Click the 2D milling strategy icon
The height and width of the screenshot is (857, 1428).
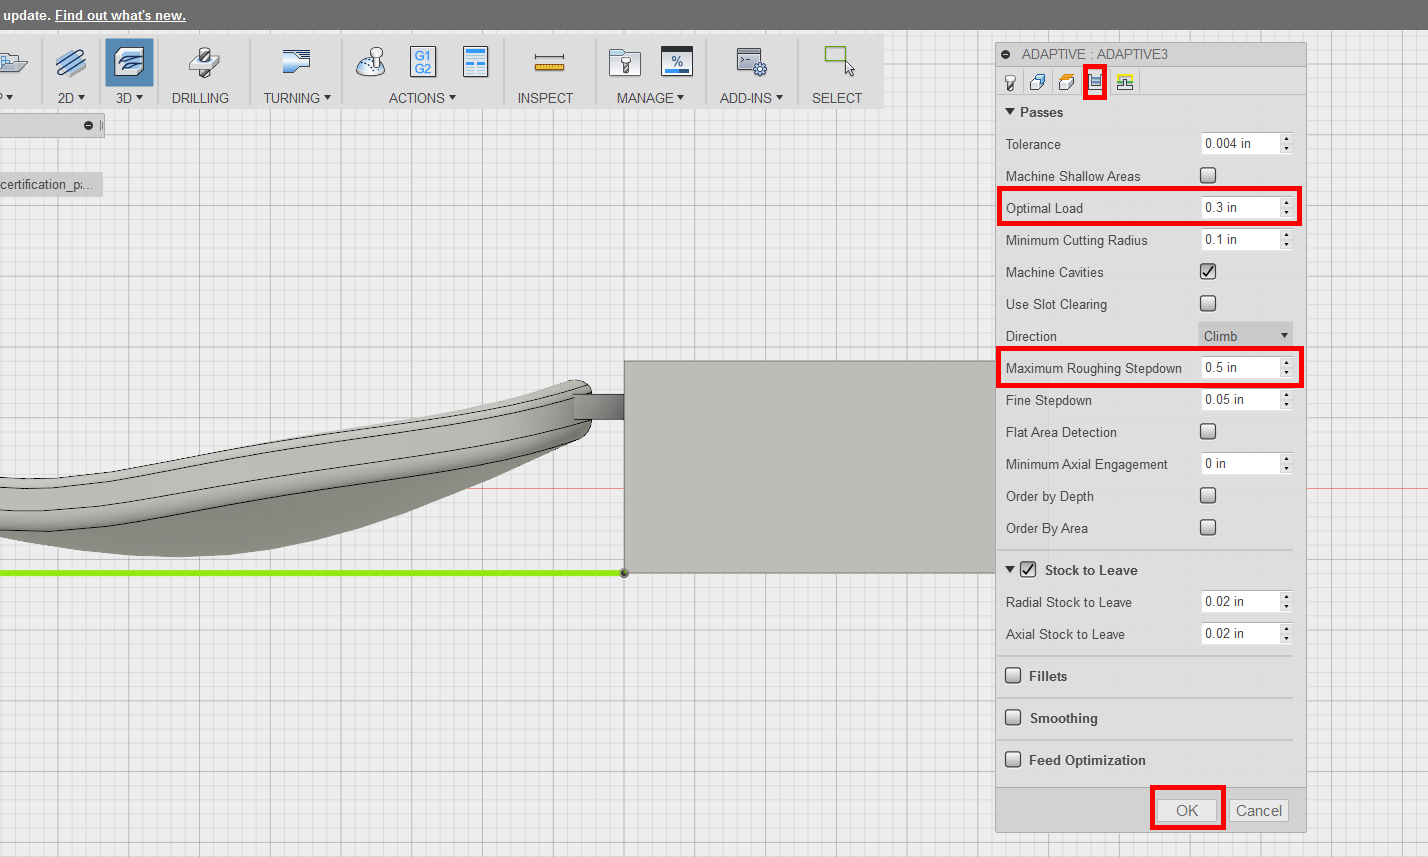[x=71, y=63]
